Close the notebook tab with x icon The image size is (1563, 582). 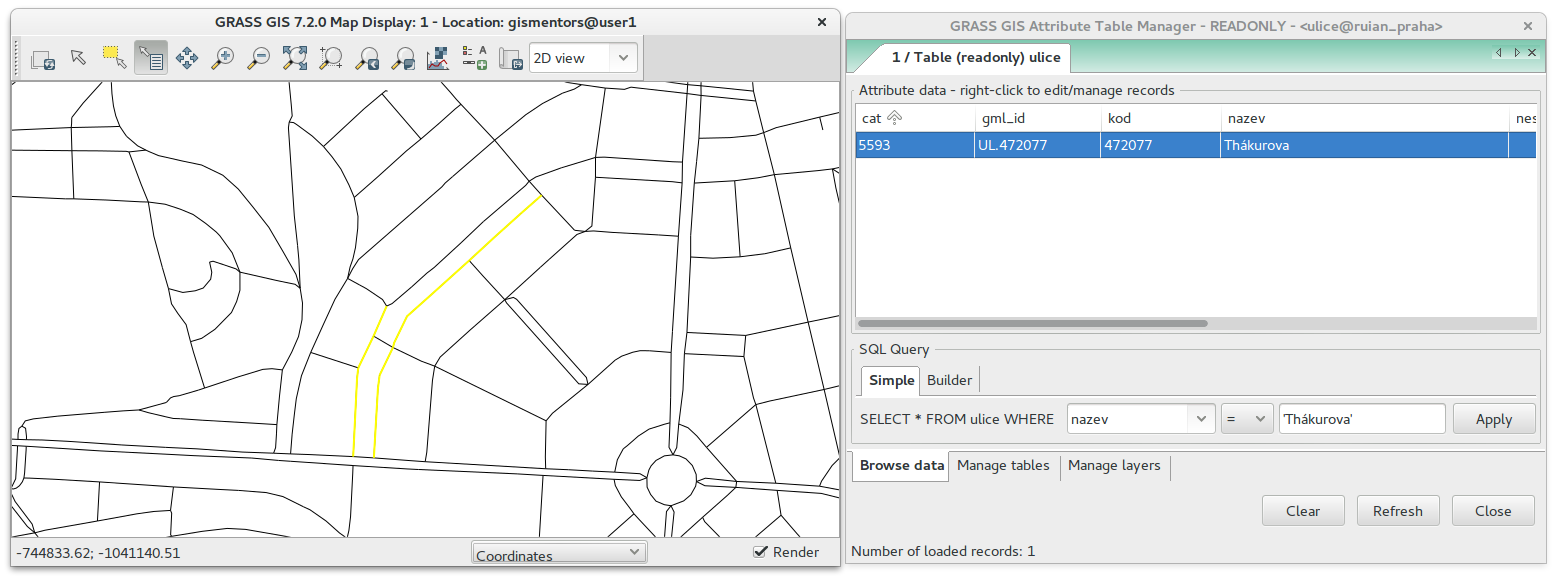coord(1533,52)
